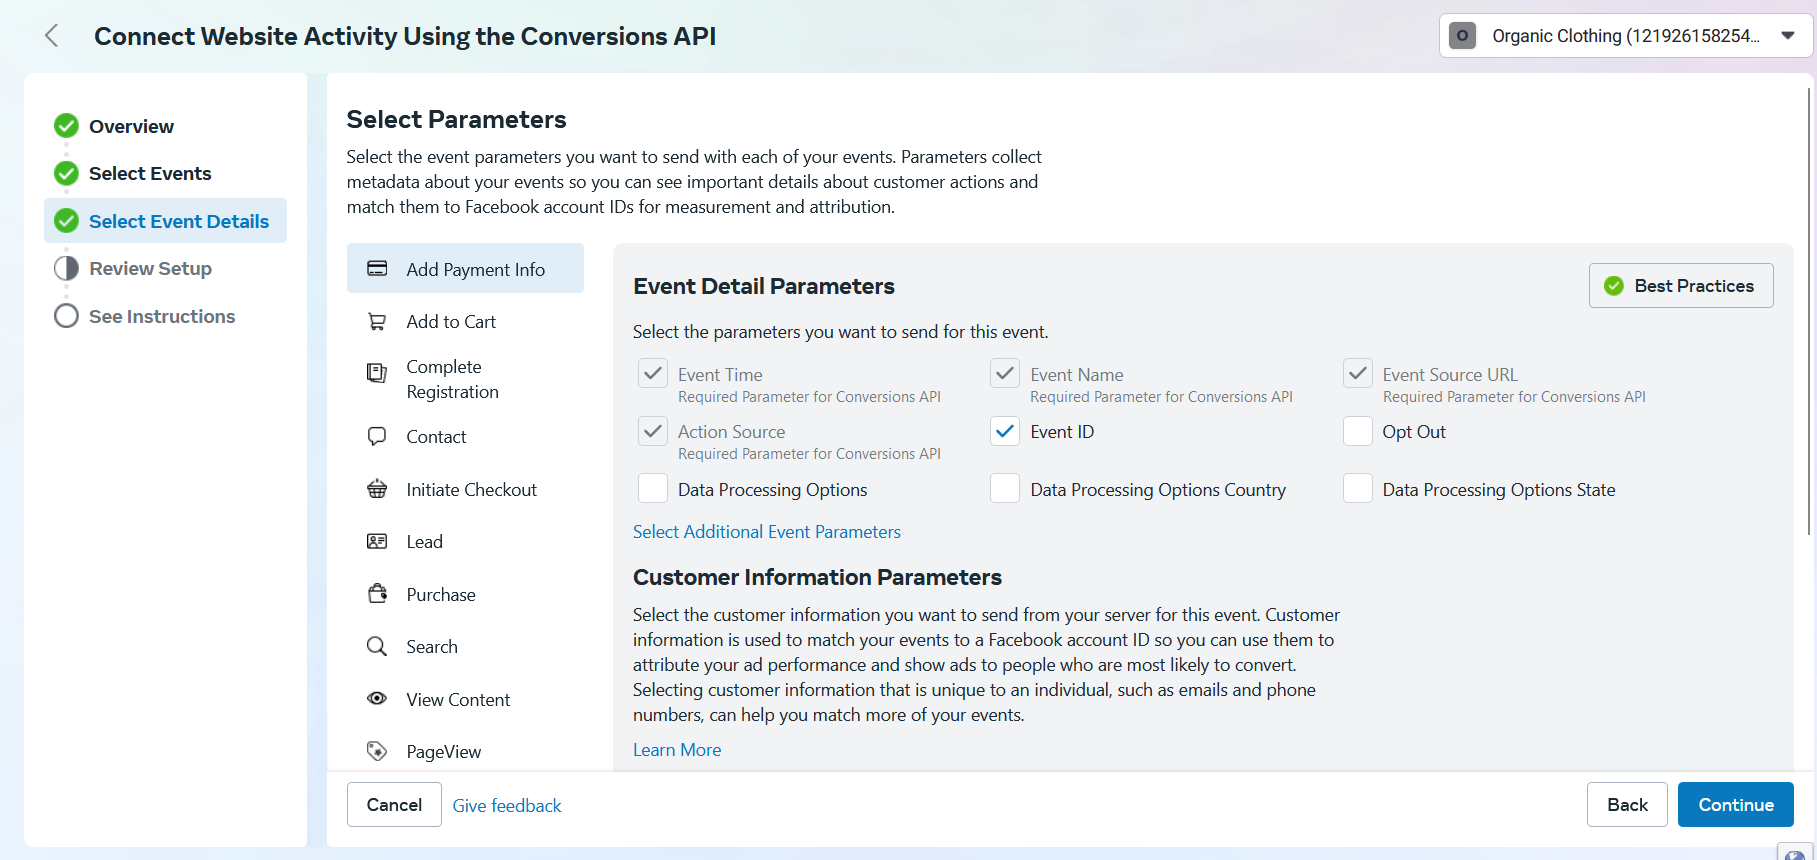The height and width of the screenshot is (860, 1817).
Task: Click the Initiate Checkout basket icon
Action: [x=377, y=489]
